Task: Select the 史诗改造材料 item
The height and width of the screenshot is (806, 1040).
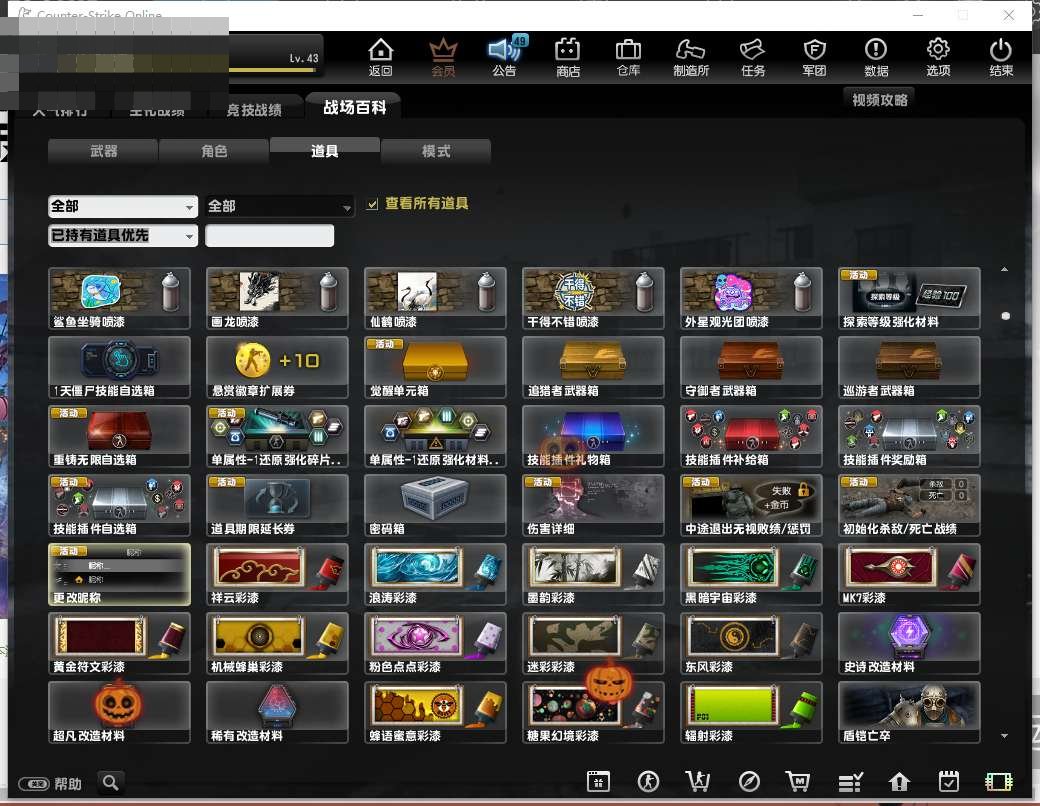Action: coord(909,643)
